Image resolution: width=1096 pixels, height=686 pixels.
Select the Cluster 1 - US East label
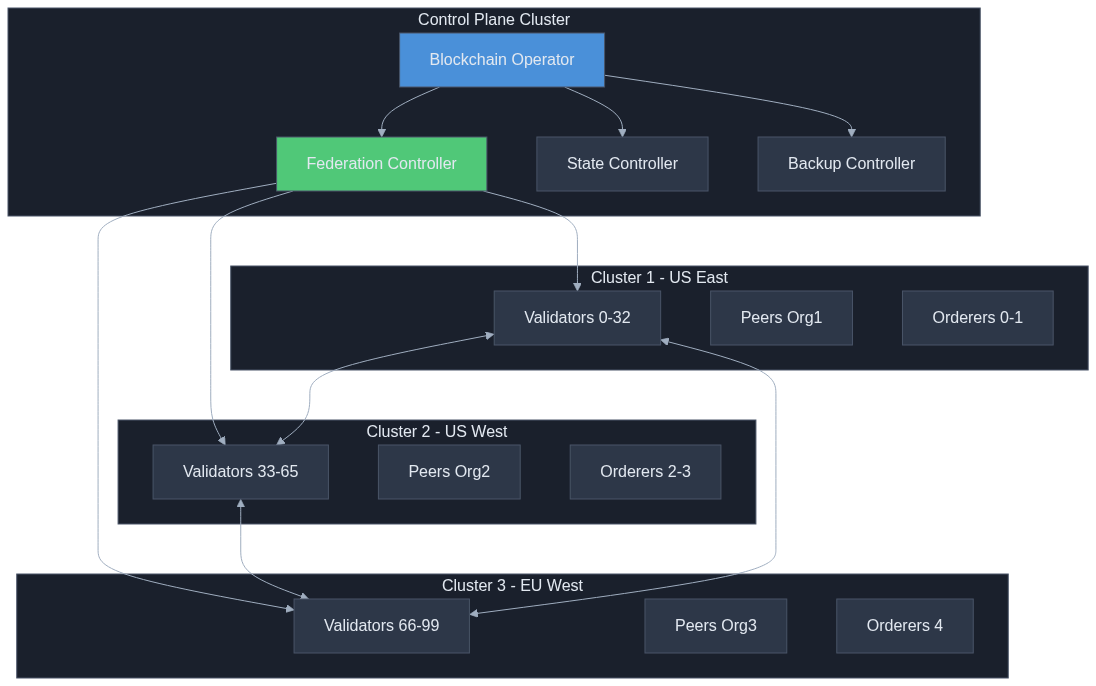659,278
